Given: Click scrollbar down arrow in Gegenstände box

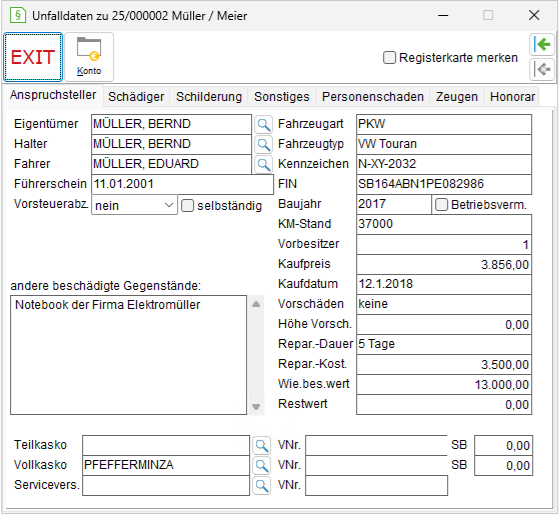Looking at the screenshot, I should point(256,407).
